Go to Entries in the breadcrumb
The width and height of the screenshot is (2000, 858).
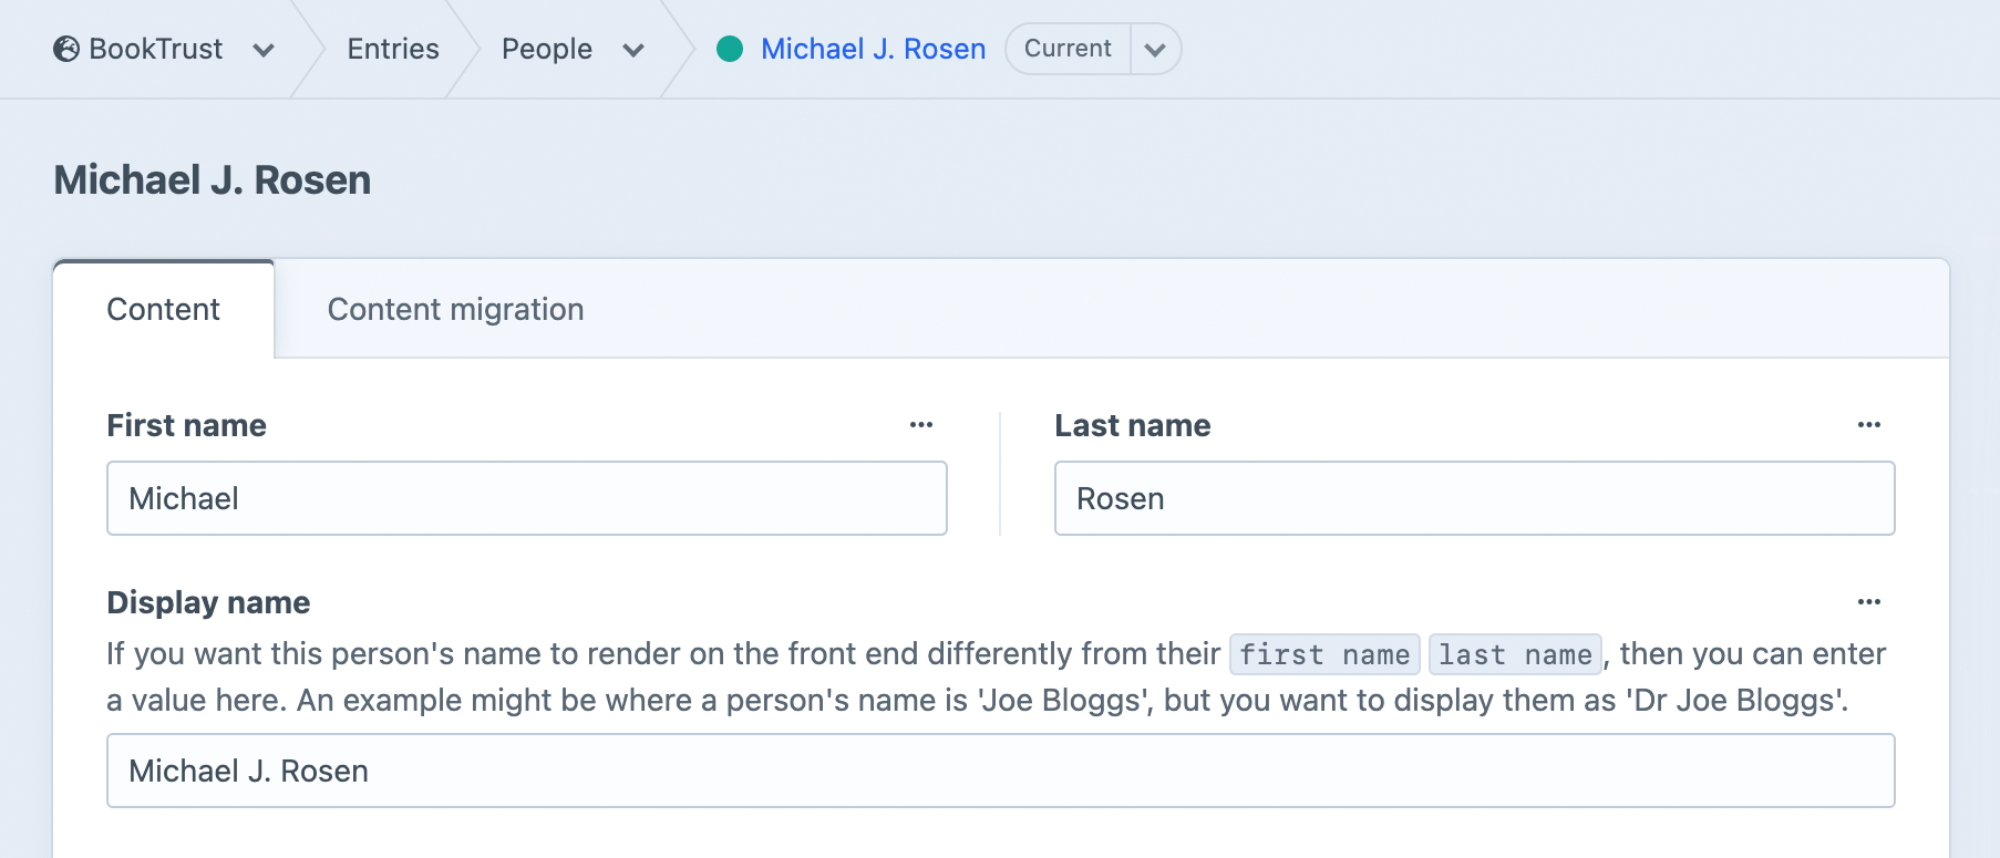(393, 49)
